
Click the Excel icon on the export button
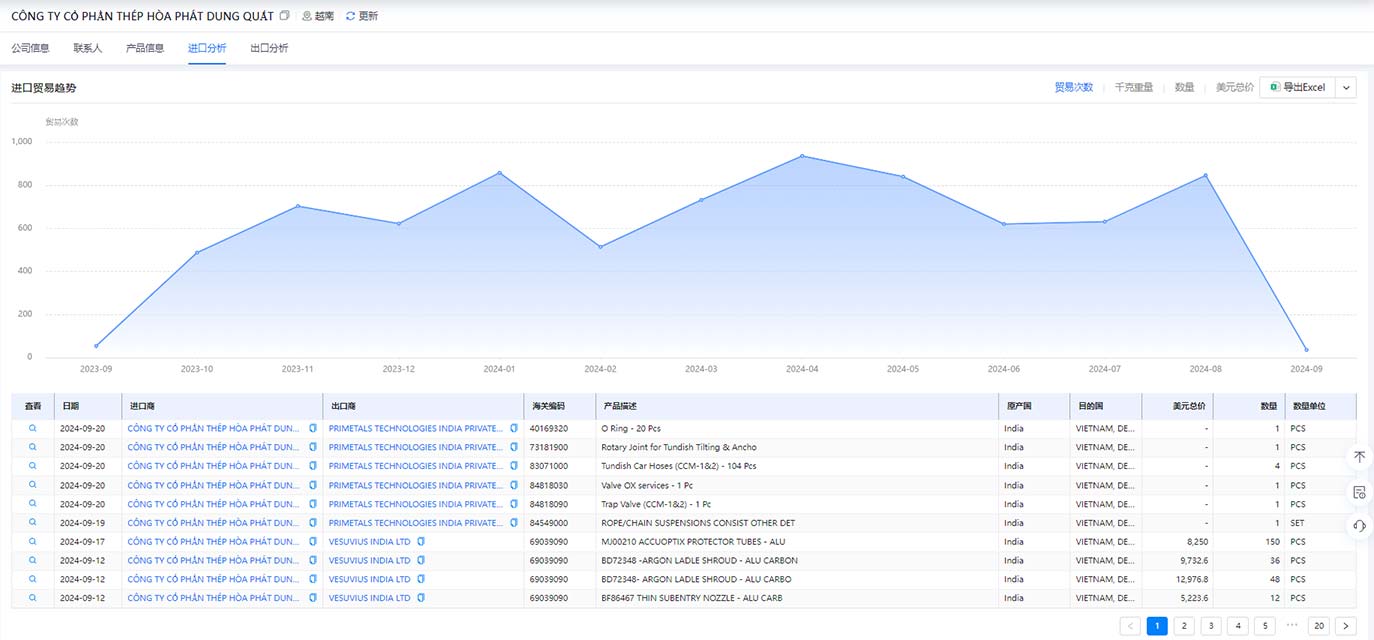pos(1274,87)
